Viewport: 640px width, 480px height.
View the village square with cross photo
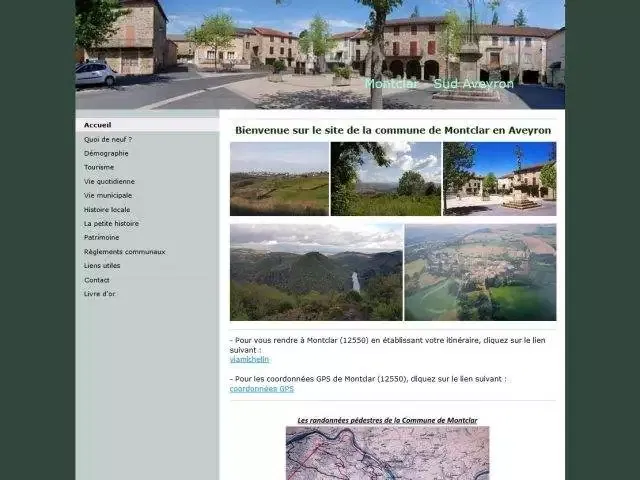(500, 179)
